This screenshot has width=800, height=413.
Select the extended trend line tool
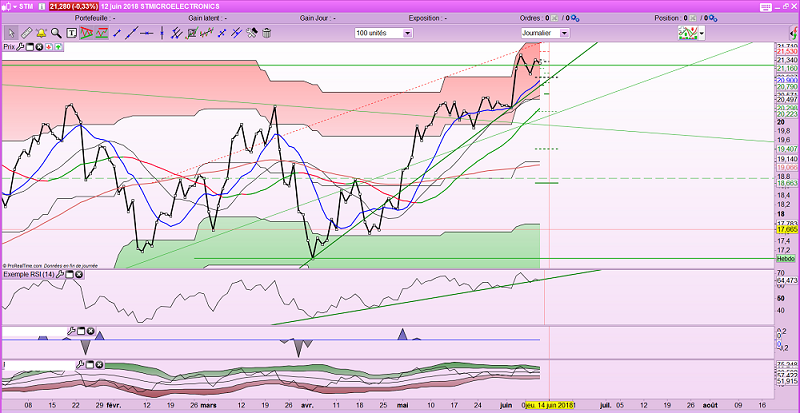(132, 33)
